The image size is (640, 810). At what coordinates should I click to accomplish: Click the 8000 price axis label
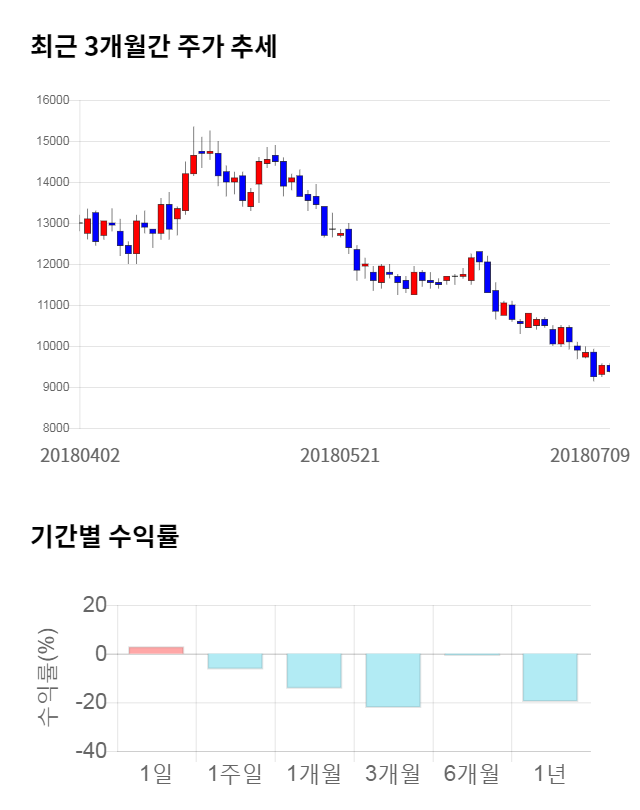(56, 429)
